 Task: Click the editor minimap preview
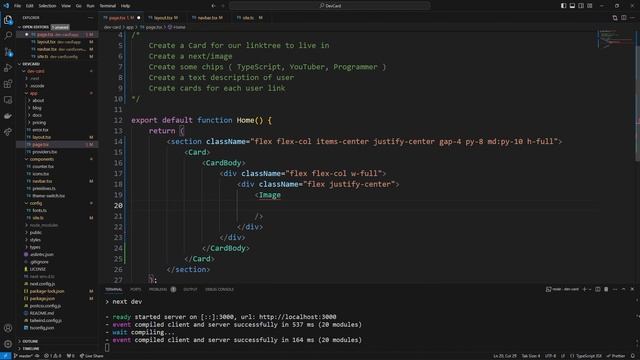616,40
